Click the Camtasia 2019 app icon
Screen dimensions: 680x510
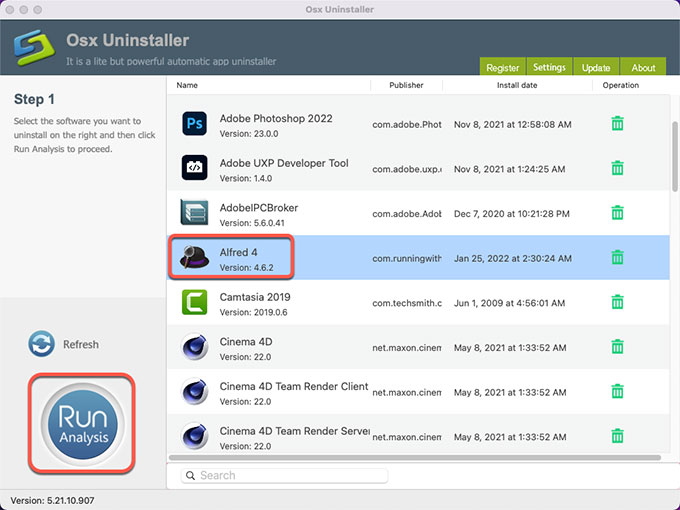194,302
